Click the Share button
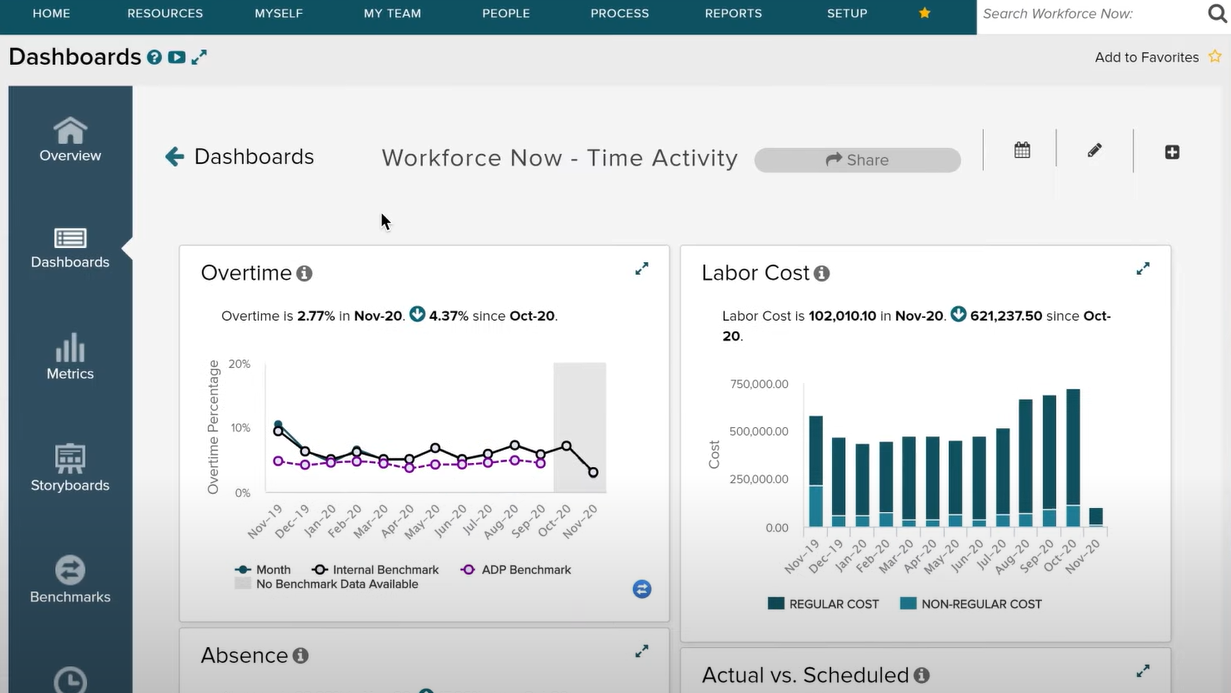Screen dimensions: 1231x693 pyautogui.click(x=857, y=160)
